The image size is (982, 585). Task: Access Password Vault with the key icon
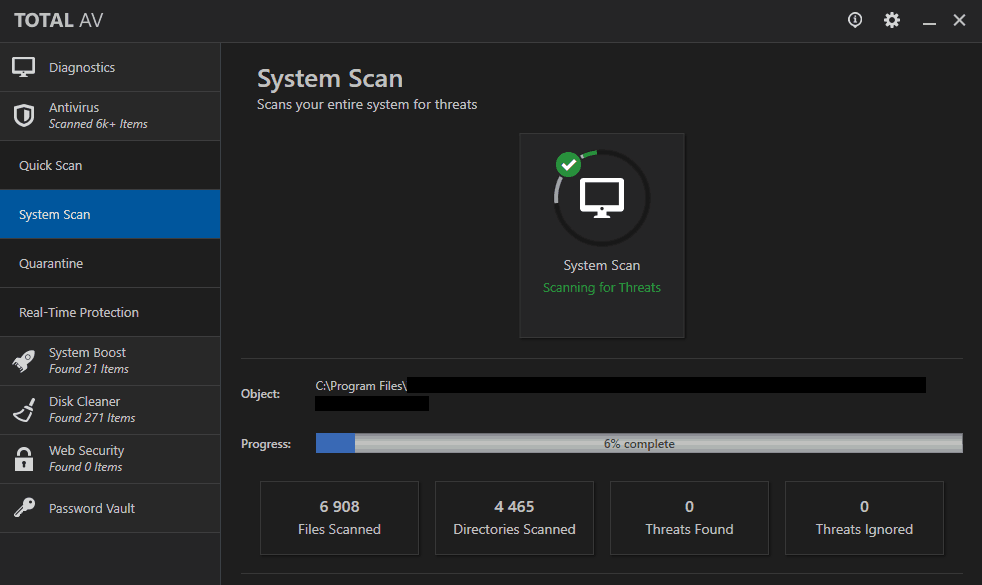(24, 507)
